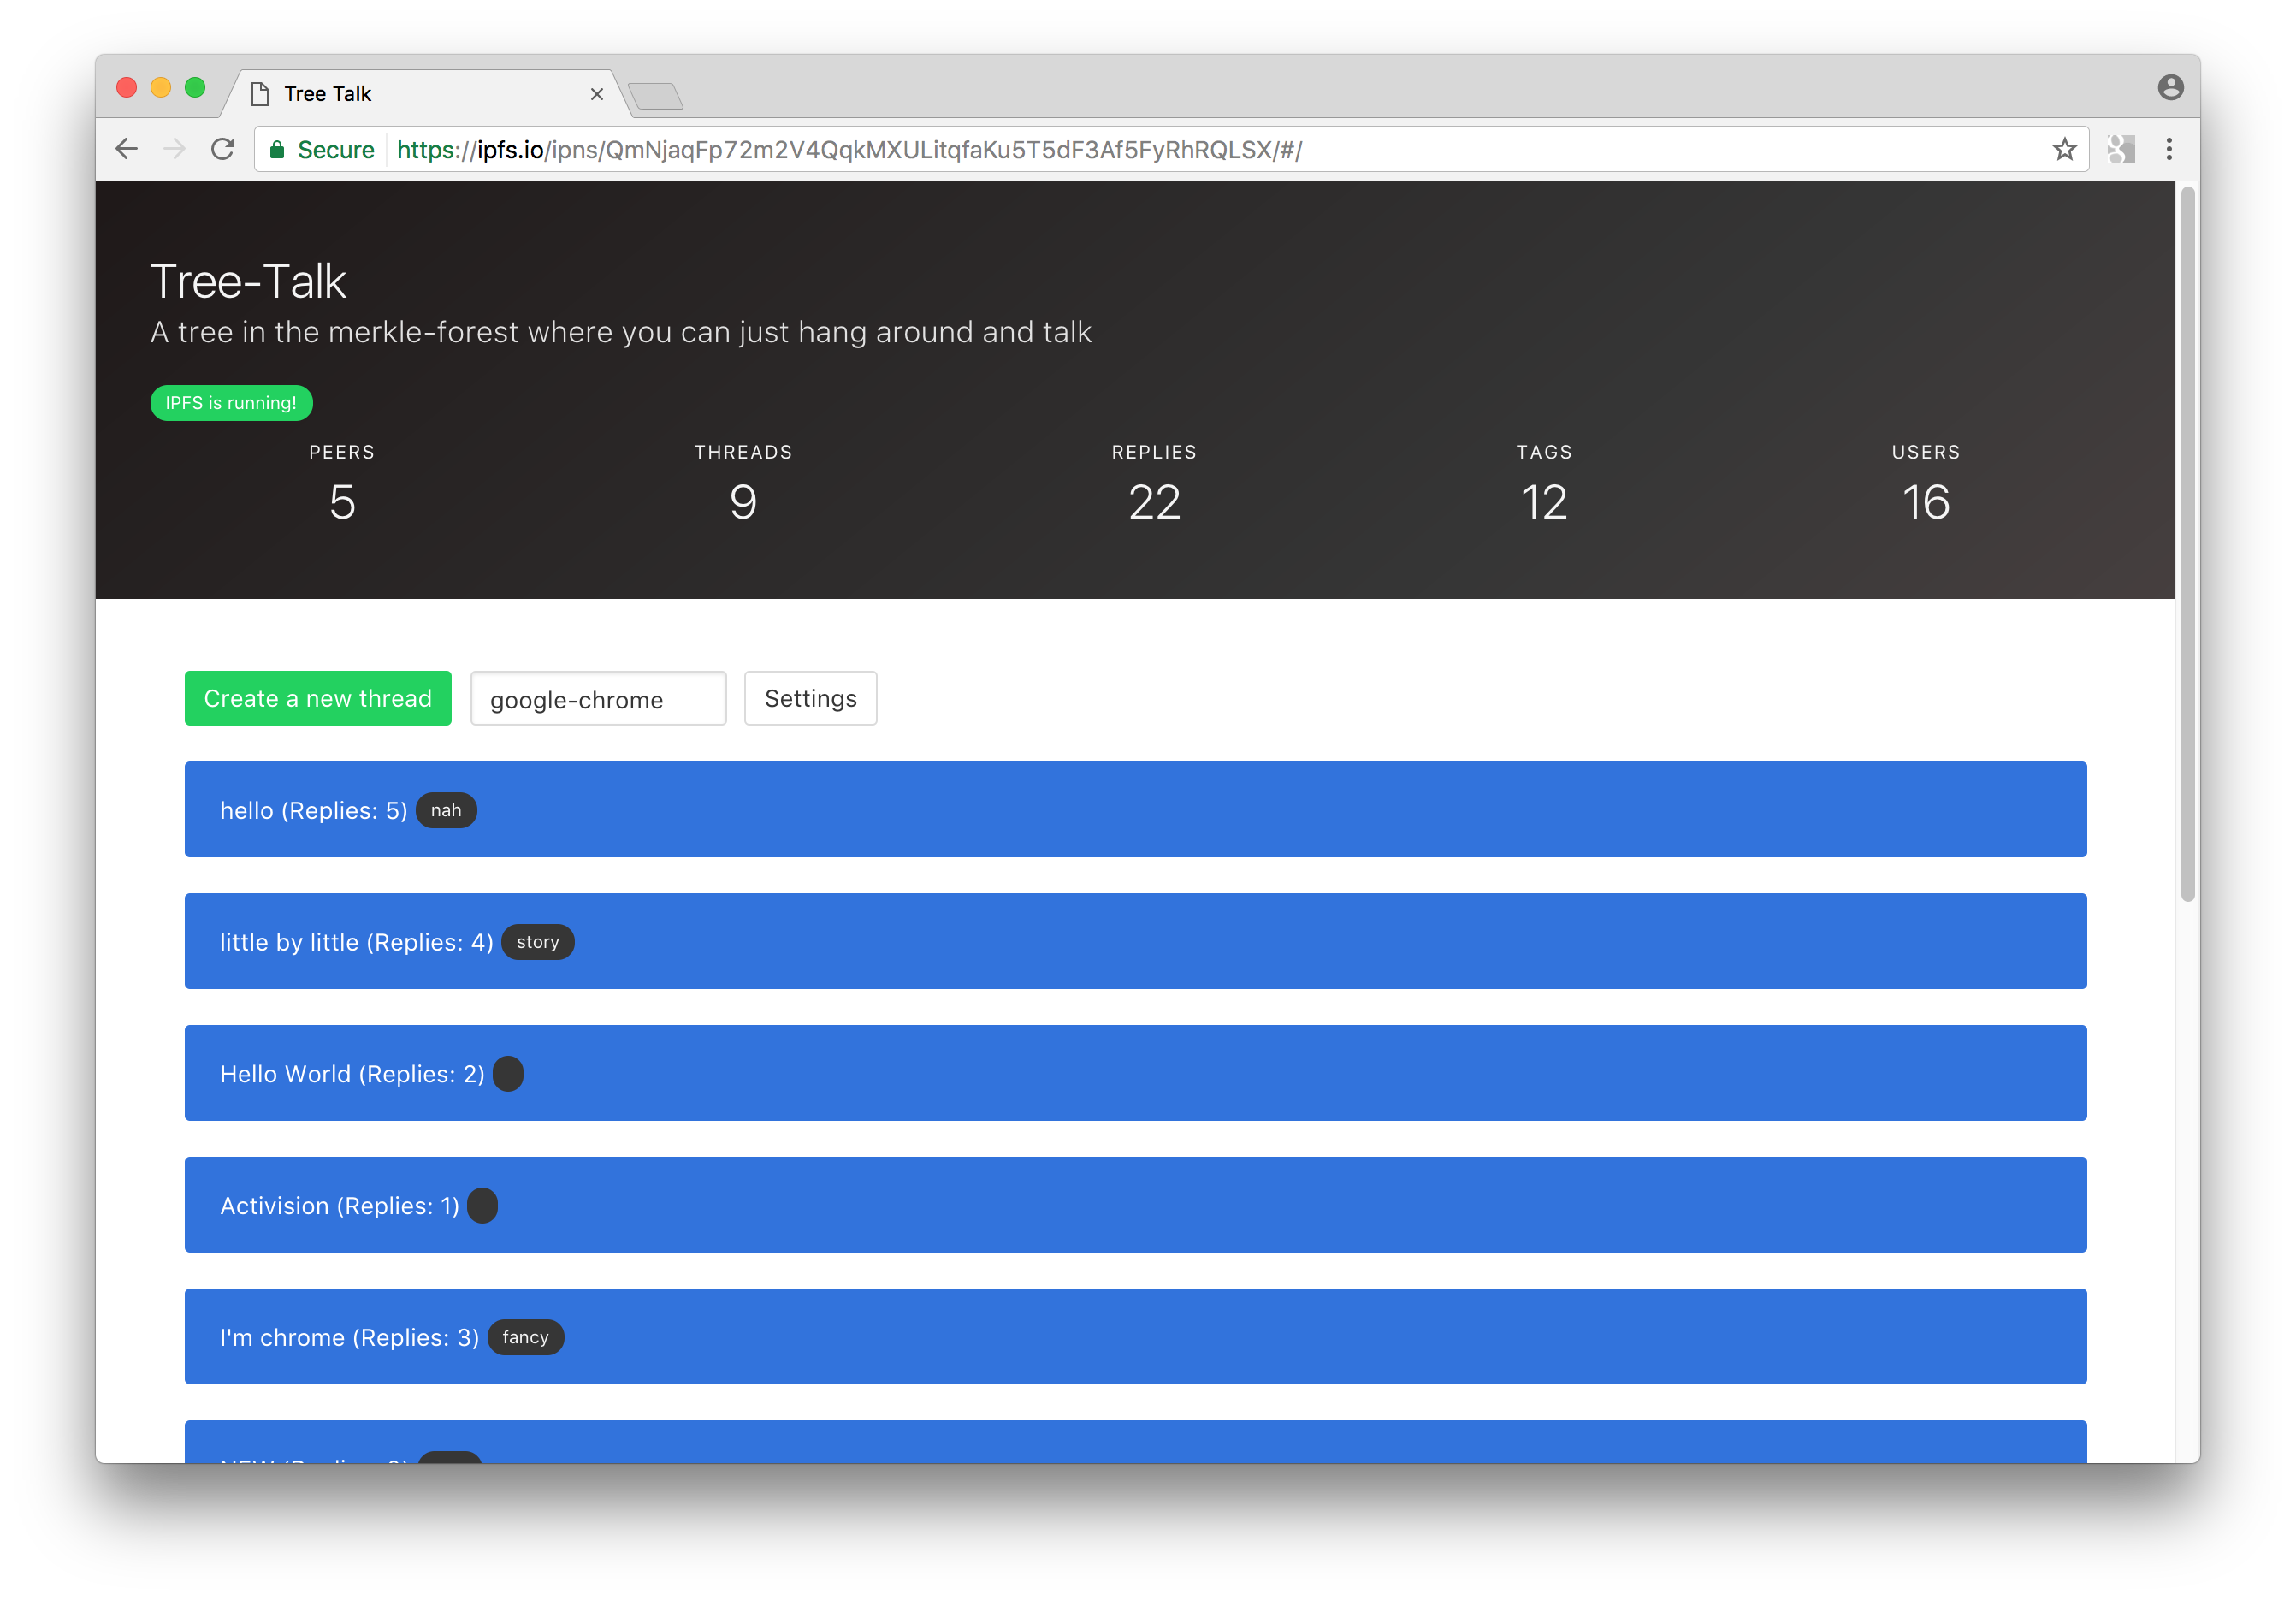Click the browser back arrow
The width and height of the screenshot is (2296, 1600).
[127, 150]
